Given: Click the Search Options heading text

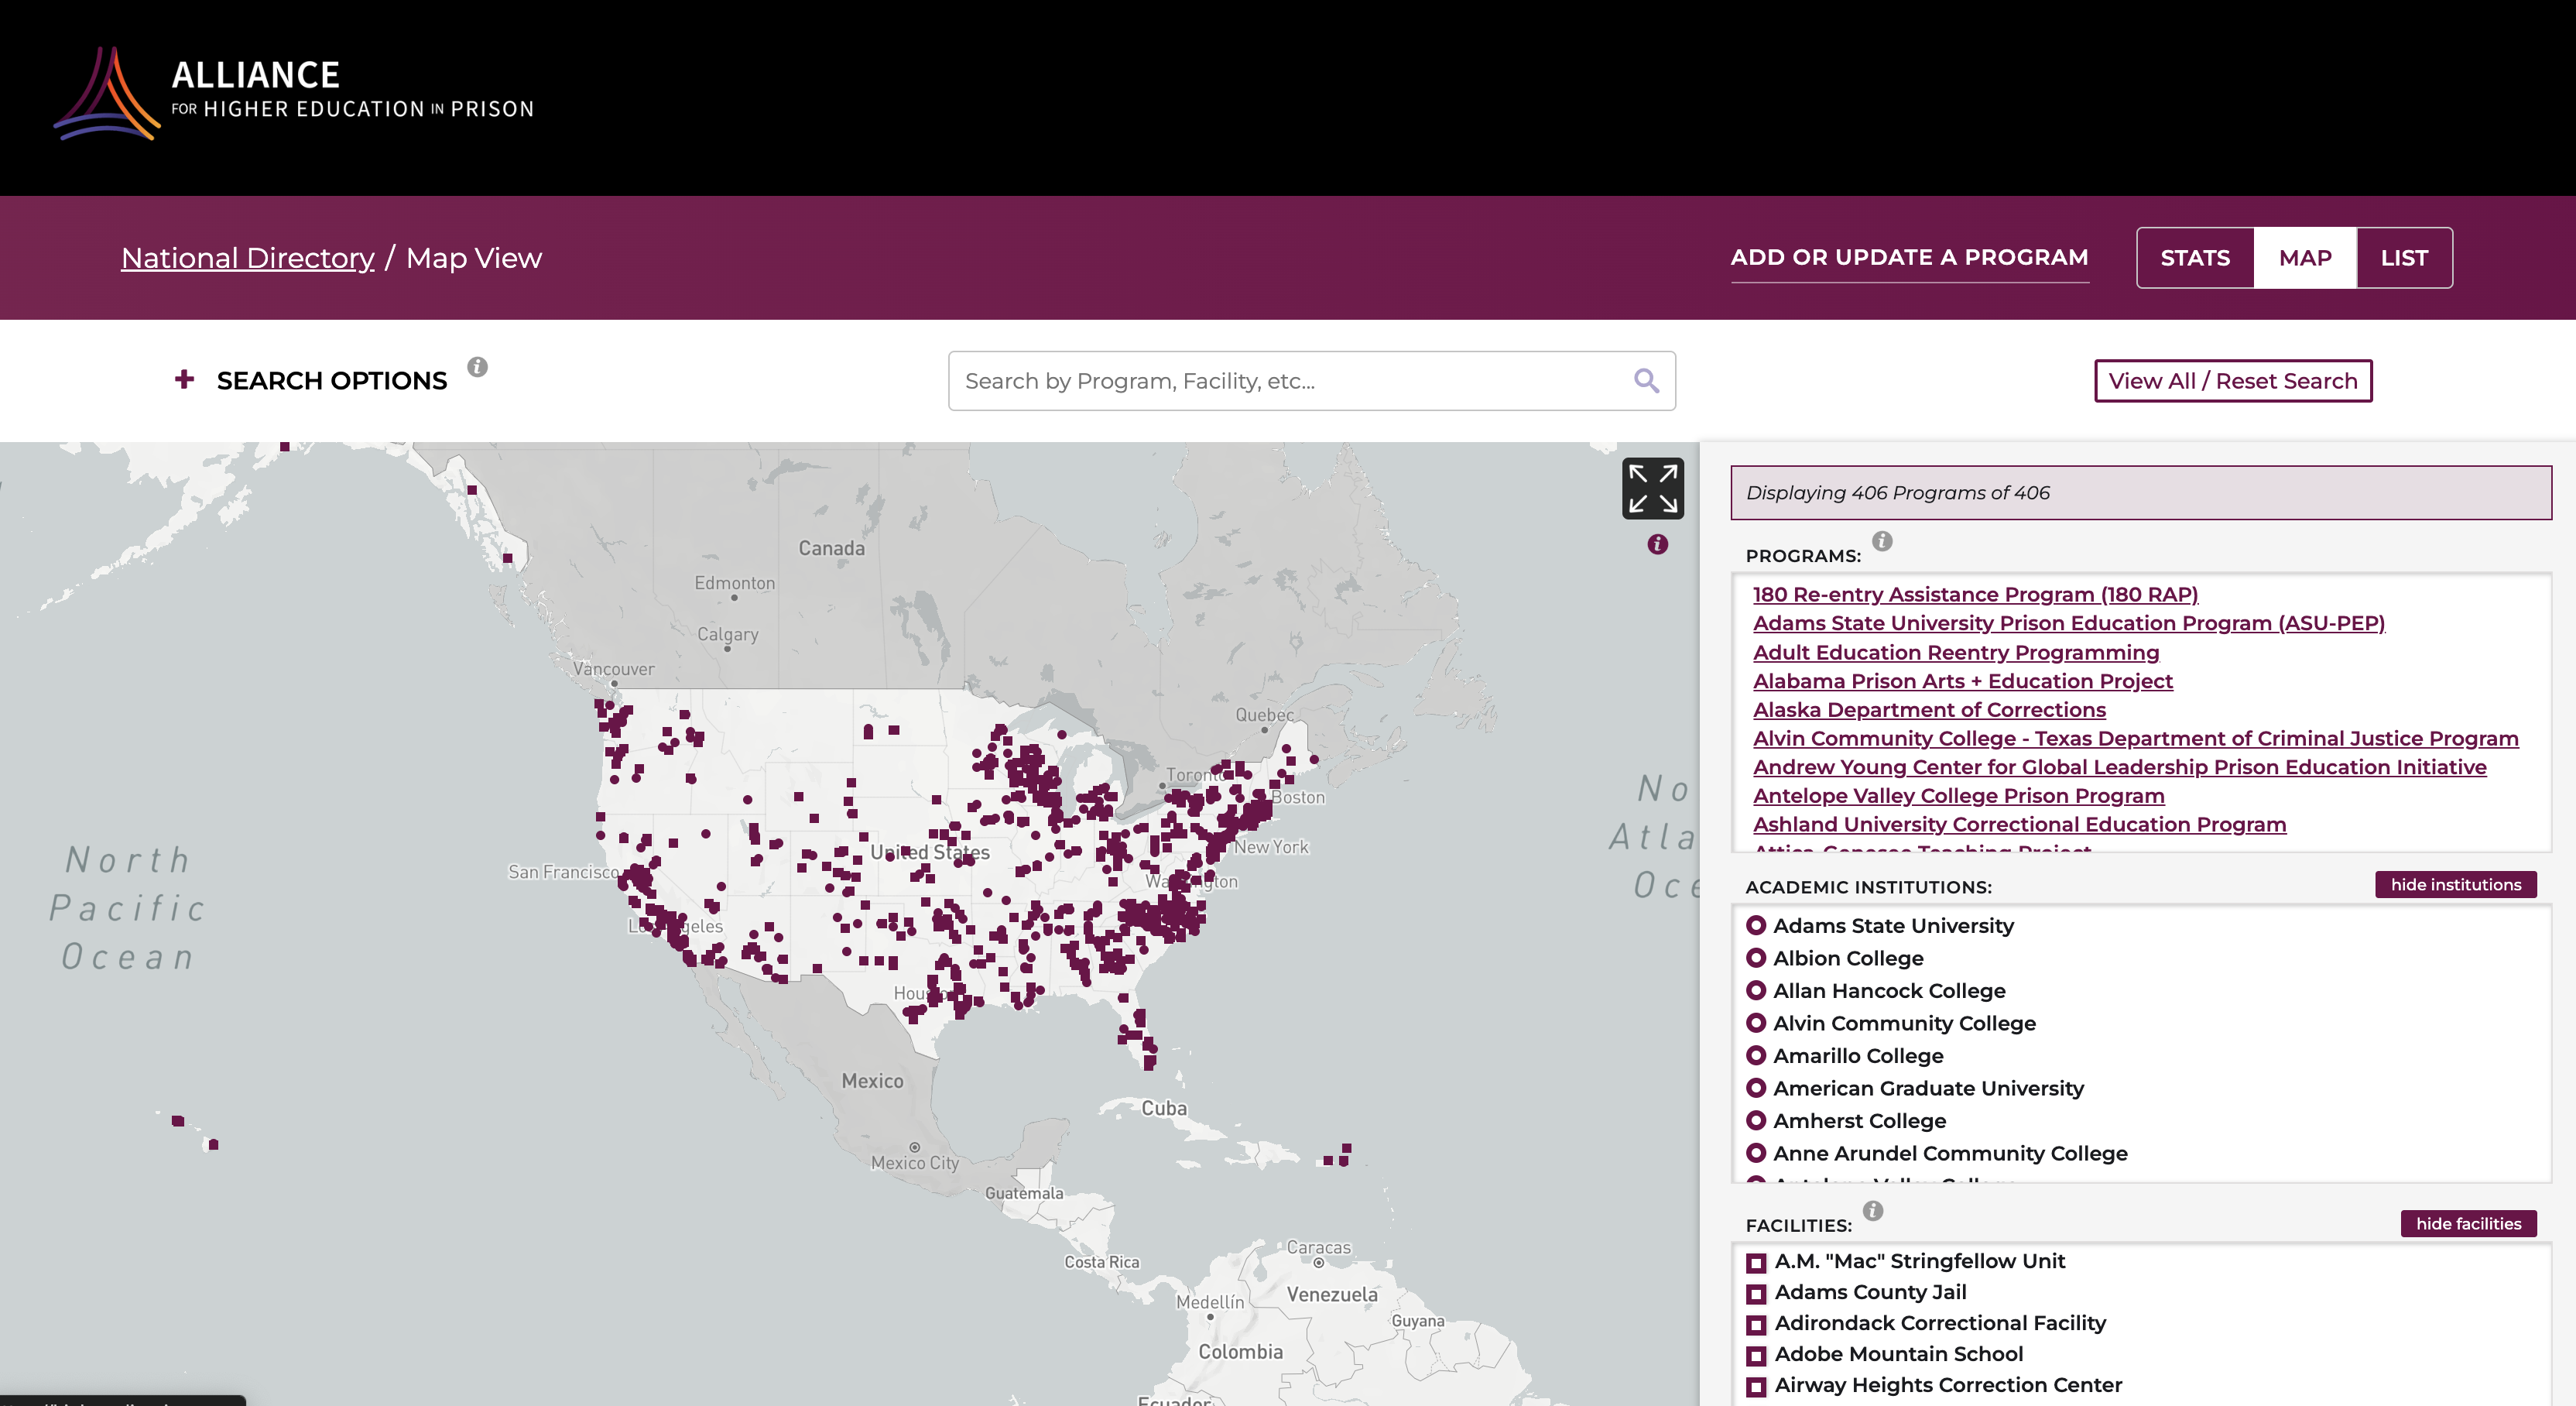Looking at the screenshot, I should pos(332,381).
